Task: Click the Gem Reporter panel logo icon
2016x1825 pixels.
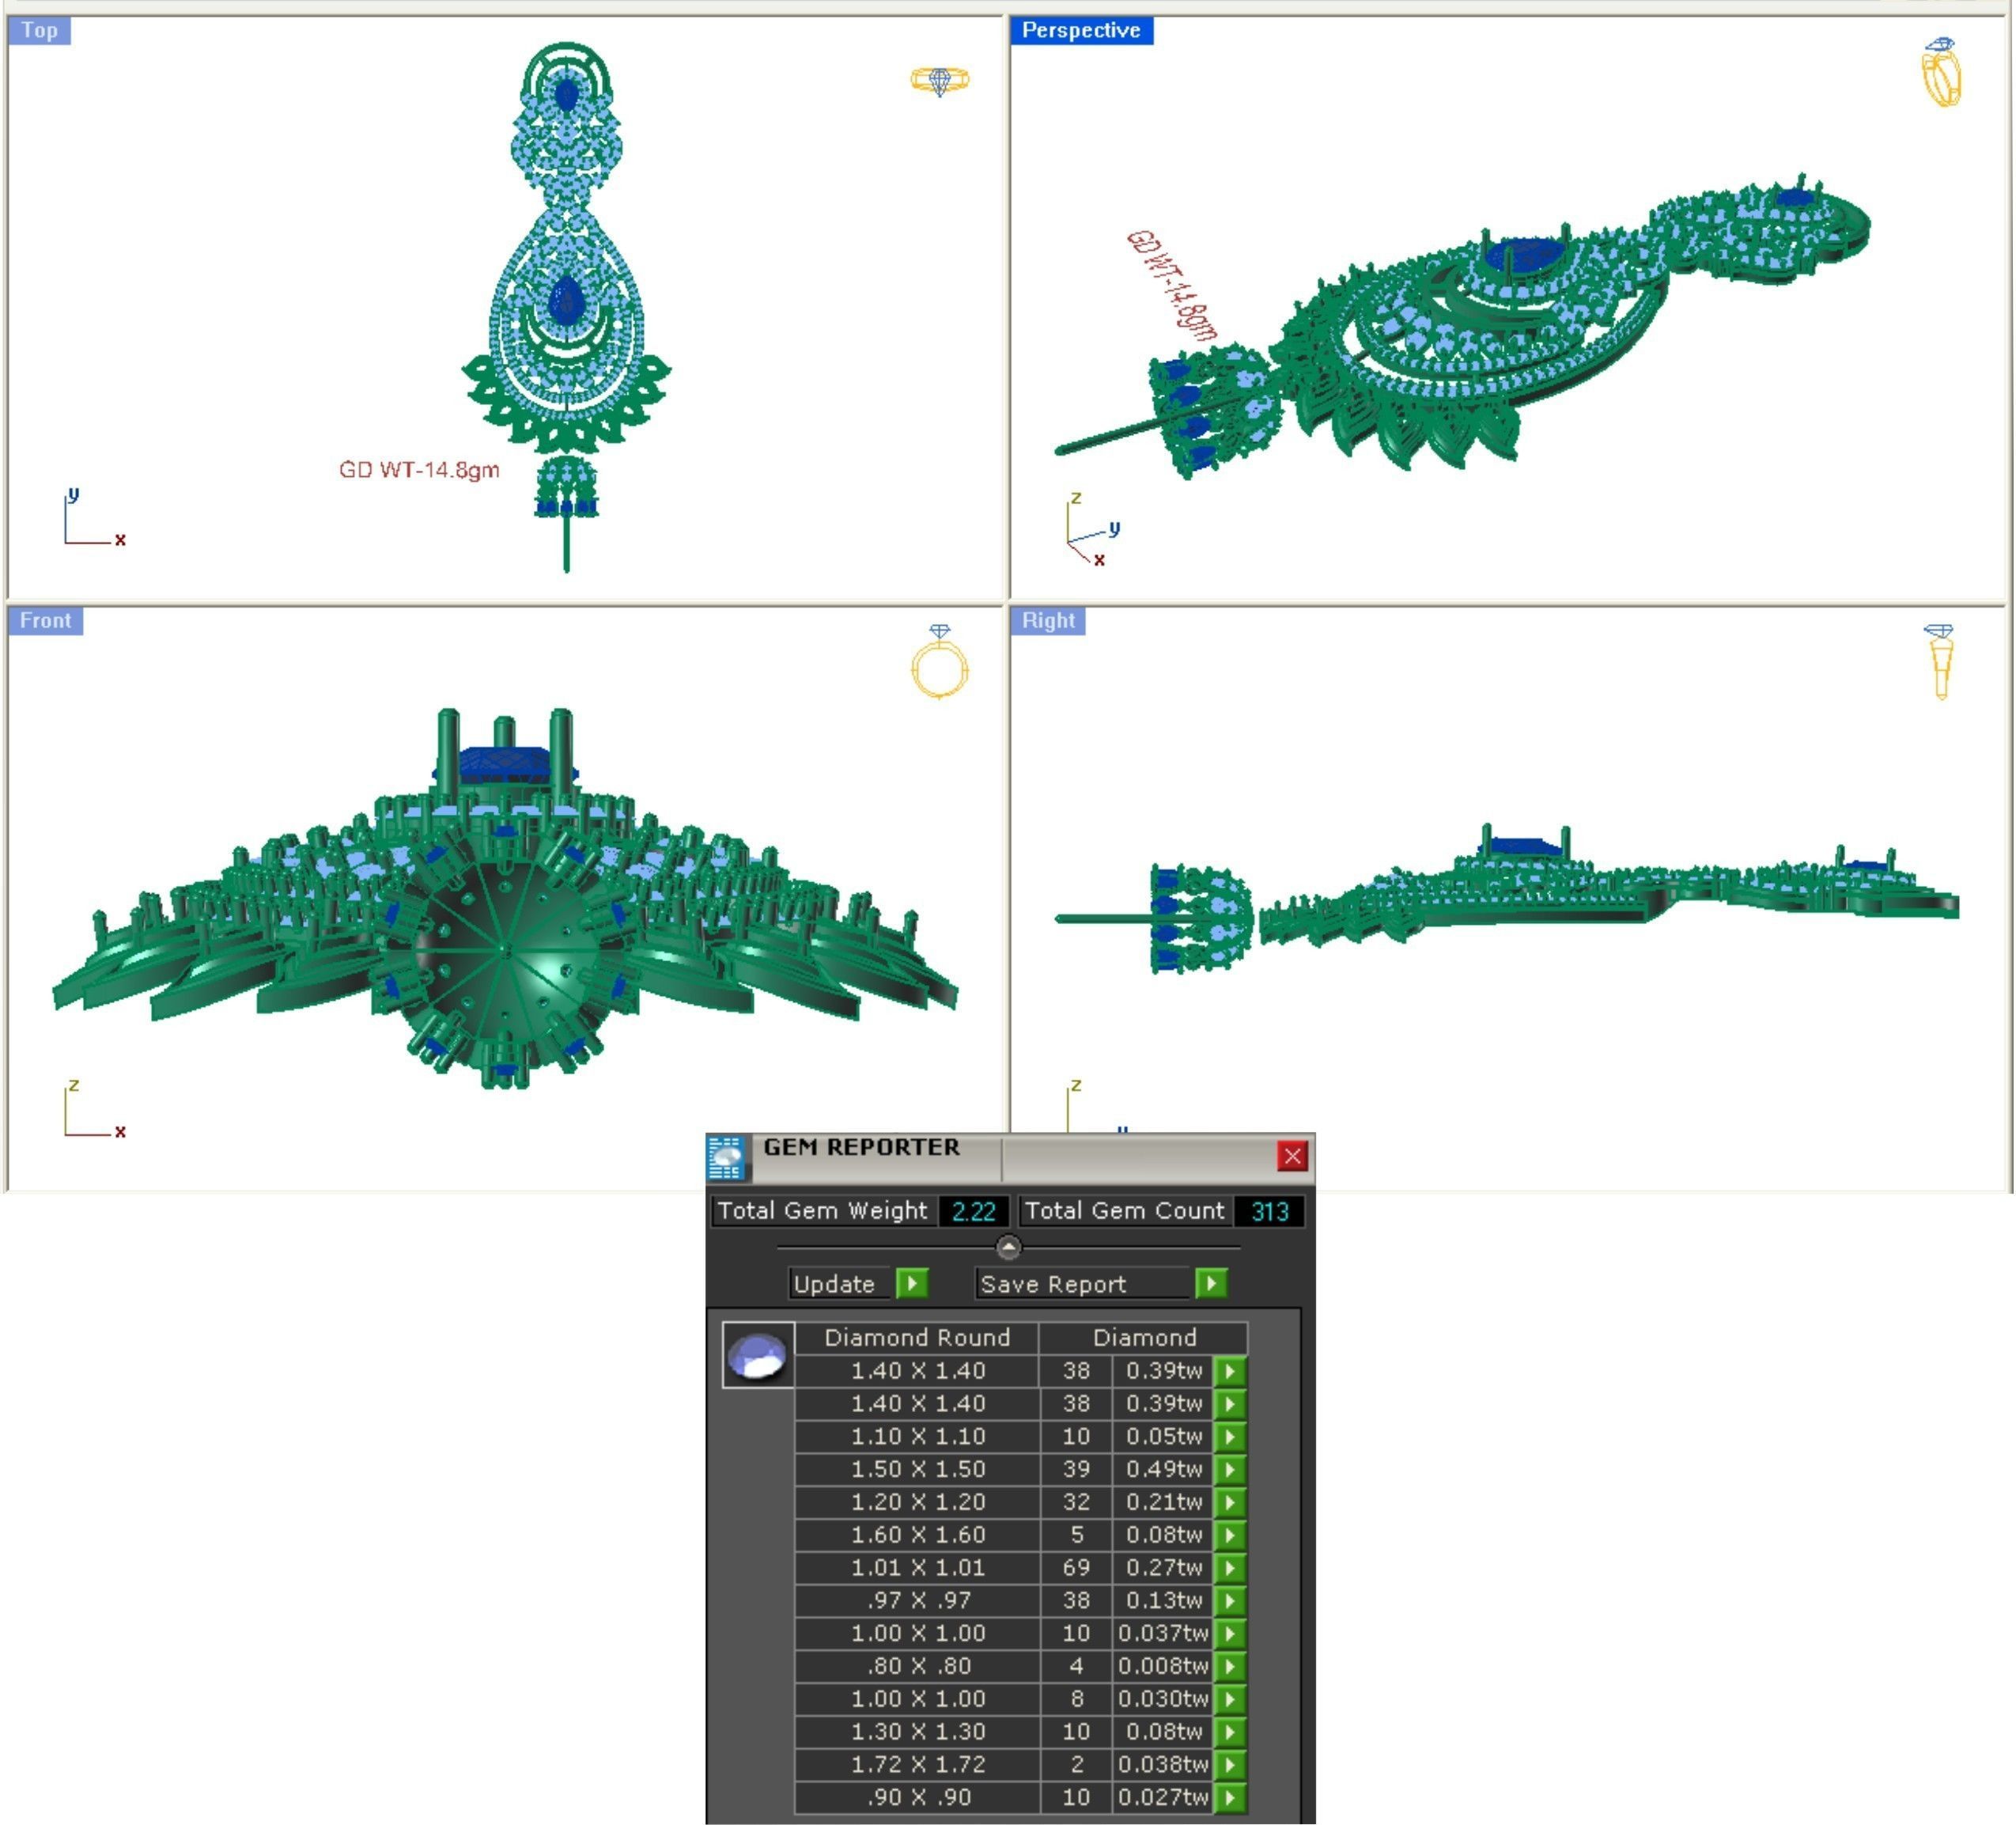Action: click(x=725, y=1157)
